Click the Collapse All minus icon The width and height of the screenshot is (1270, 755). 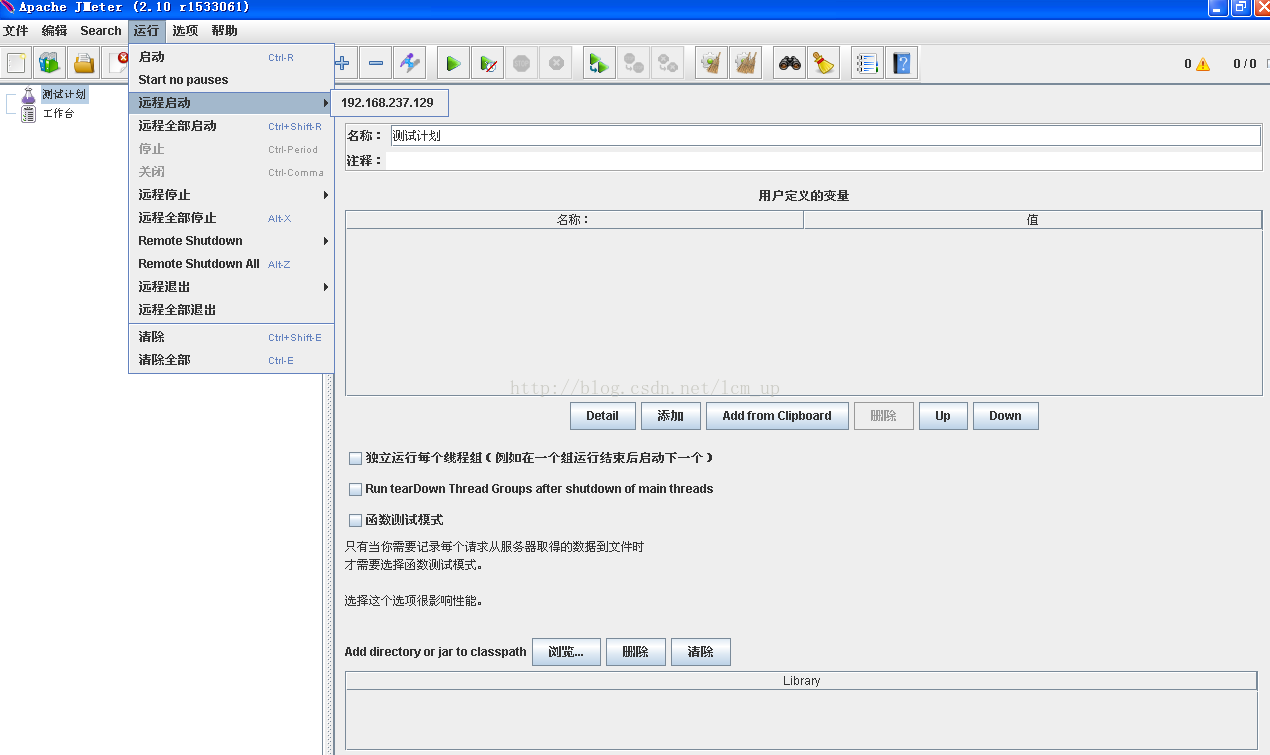point(375,63)
